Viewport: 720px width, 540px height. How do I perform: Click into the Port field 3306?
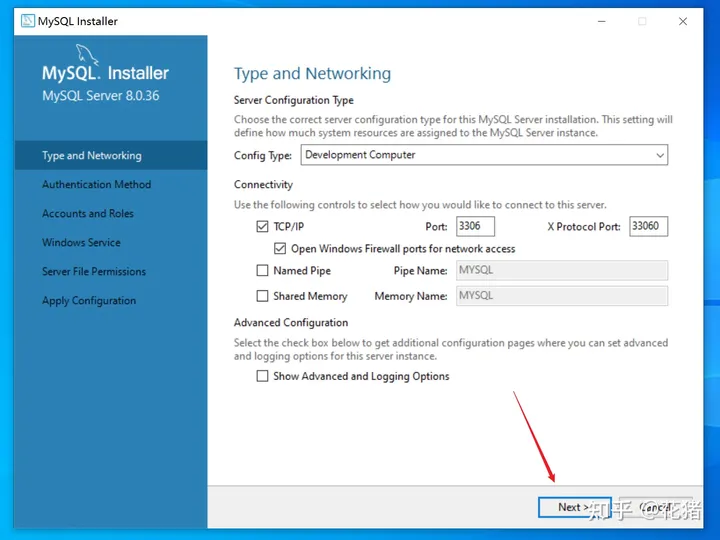[475, 226]
